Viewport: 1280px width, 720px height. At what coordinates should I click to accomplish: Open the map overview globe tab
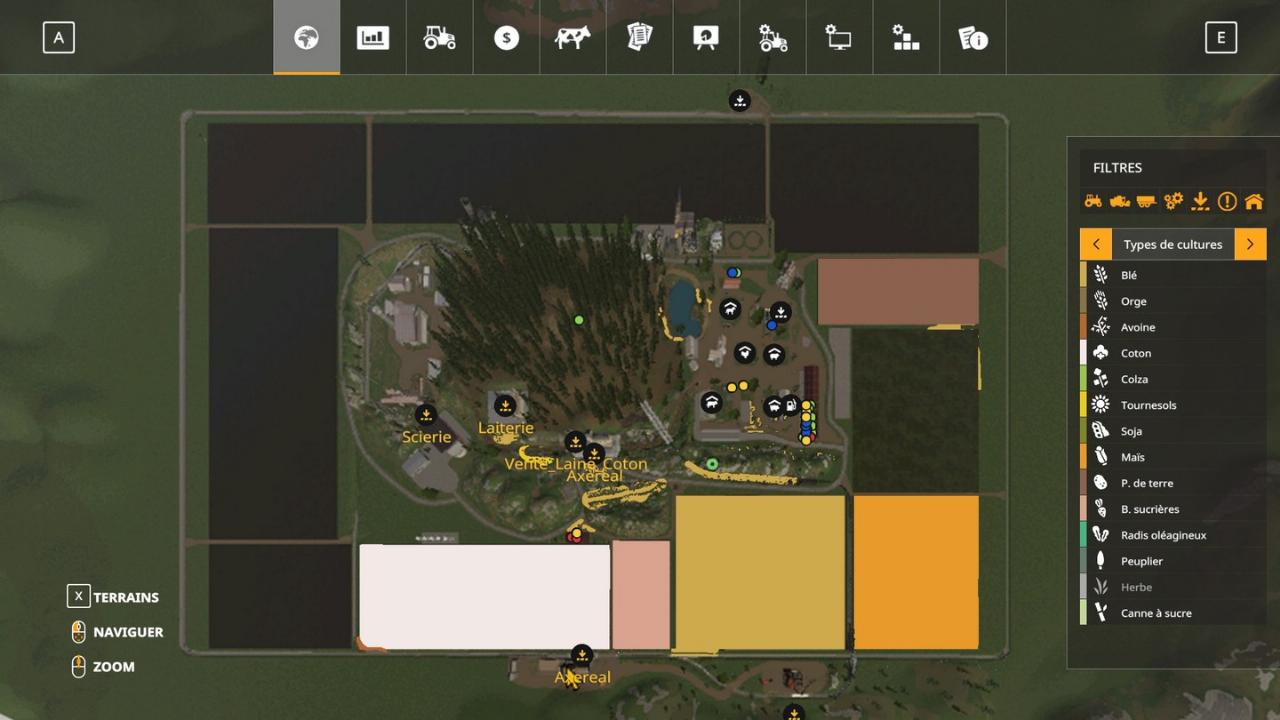tap(306, 38)
